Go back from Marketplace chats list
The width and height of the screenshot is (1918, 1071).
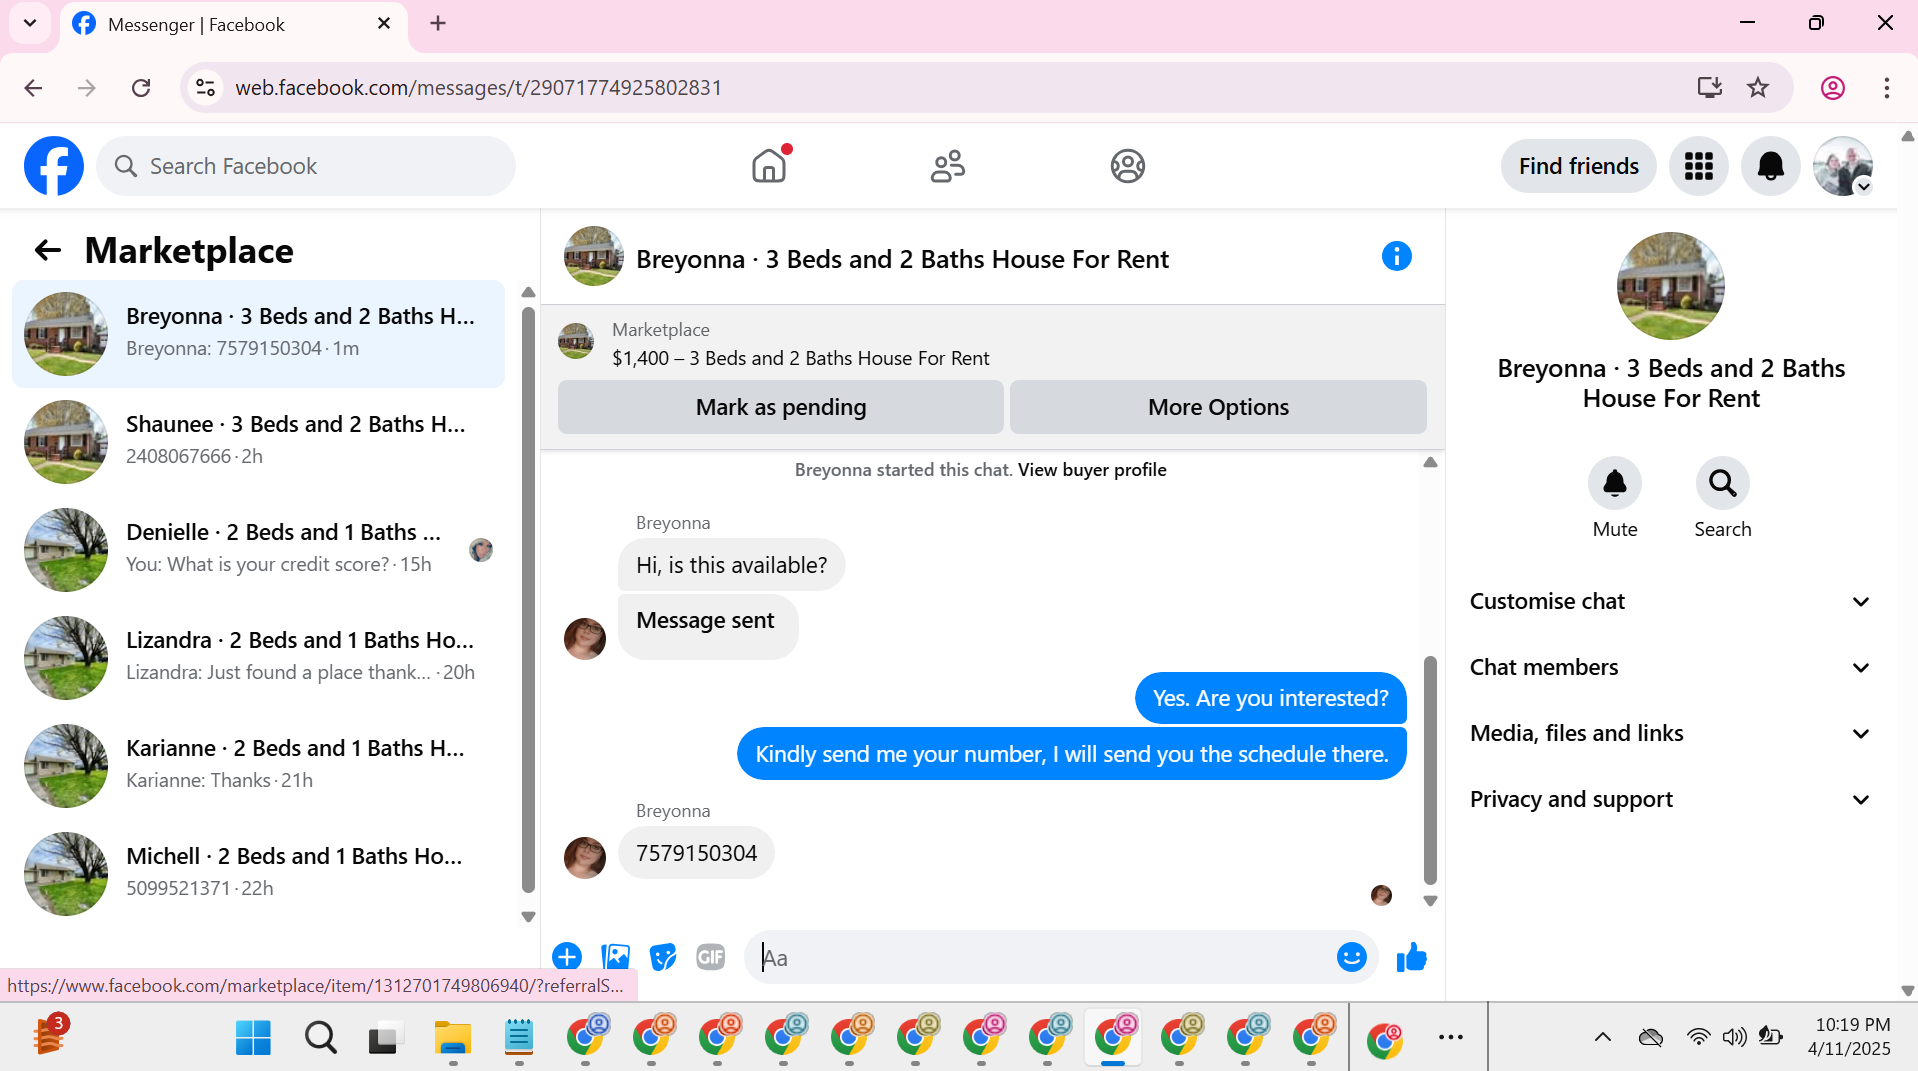click(x=48, y=250)
